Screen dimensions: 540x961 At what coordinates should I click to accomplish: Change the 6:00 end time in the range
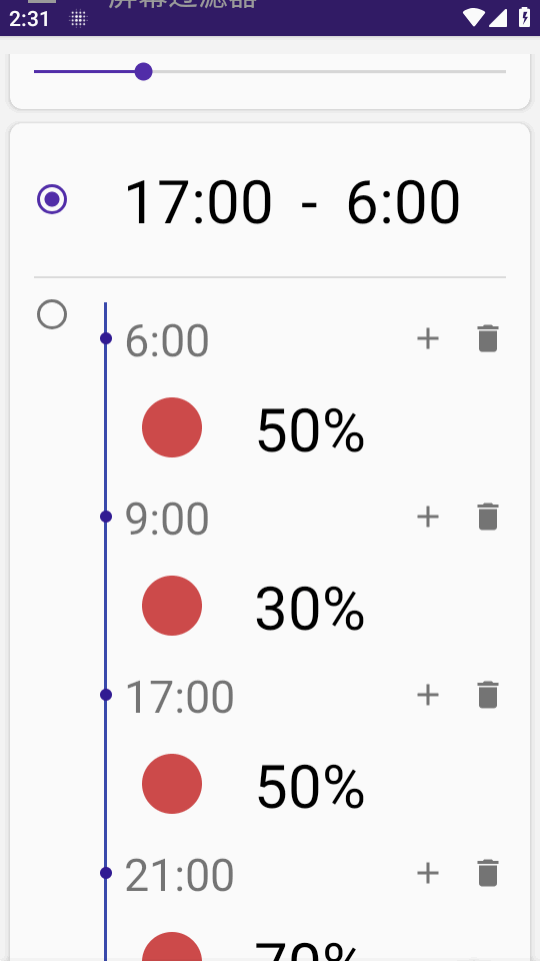click(x=403, y=202)
